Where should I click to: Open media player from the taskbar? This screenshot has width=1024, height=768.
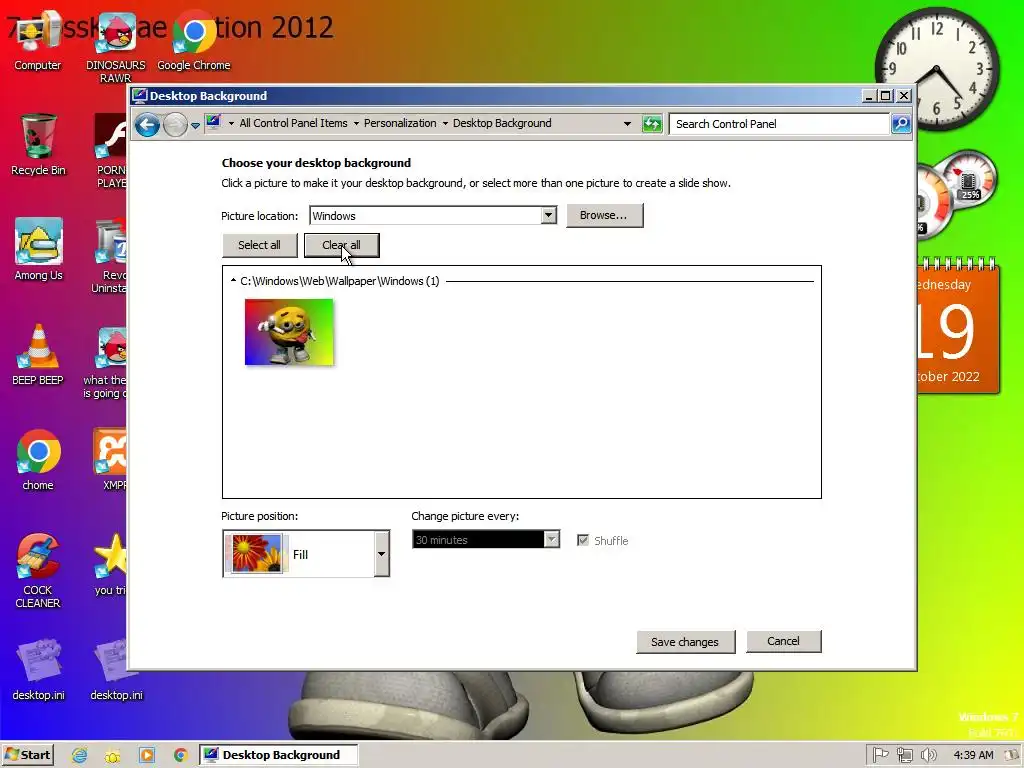(147, 755)
